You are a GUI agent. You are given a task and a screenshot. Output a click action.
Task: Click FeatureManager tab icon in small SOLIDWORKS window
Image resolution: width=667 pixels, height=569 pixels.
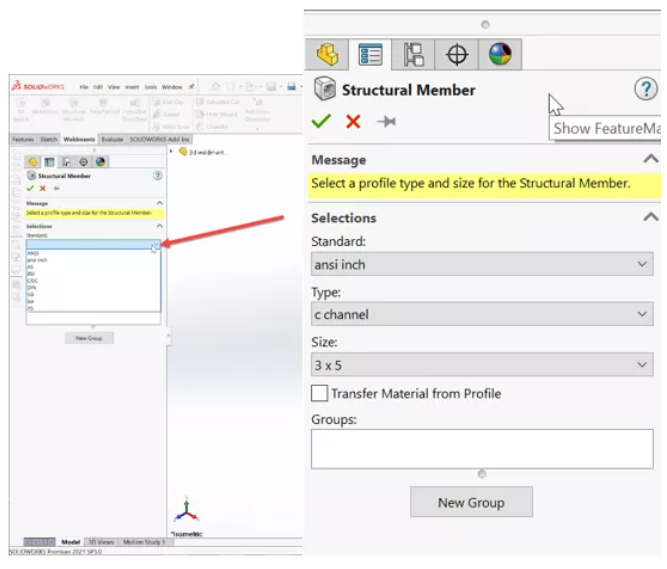point(32,162)
